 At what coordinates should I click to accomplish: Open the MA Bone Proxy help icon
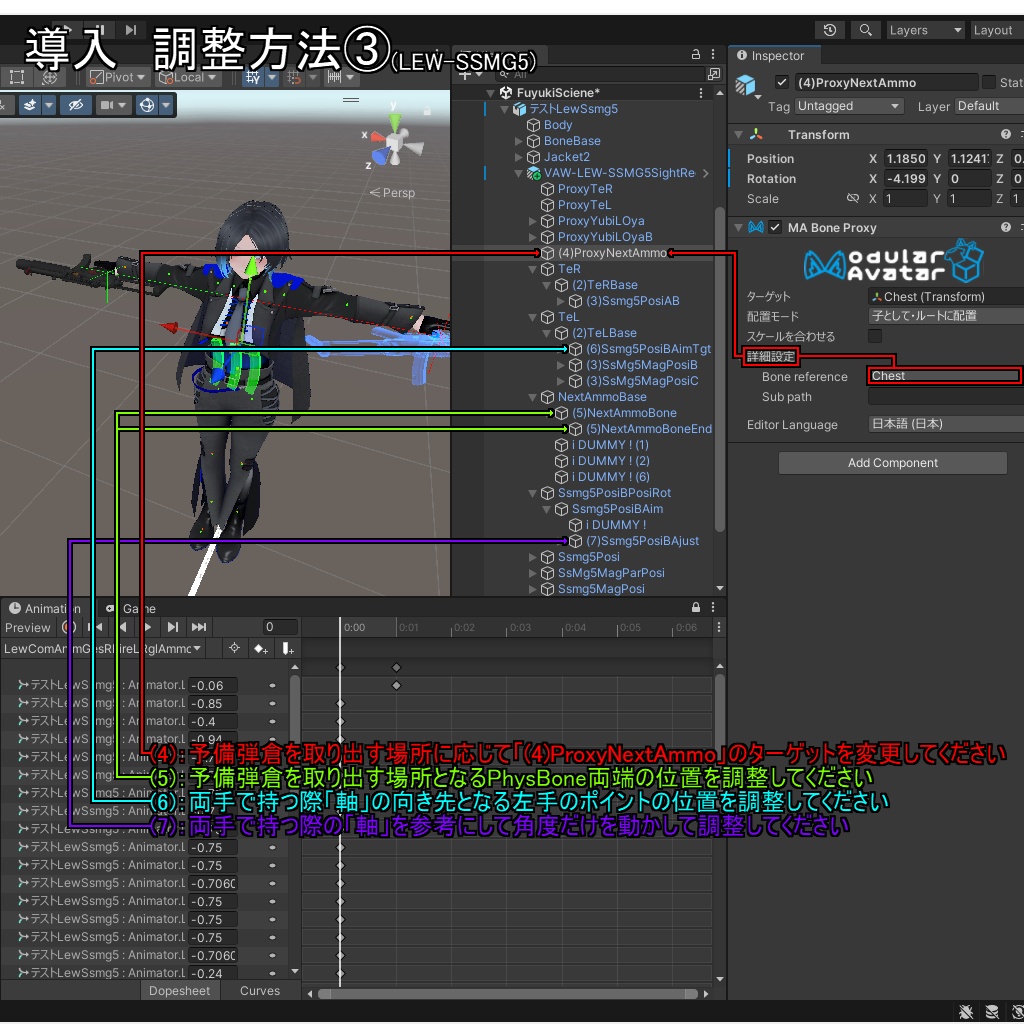(x=1006, y=227)
